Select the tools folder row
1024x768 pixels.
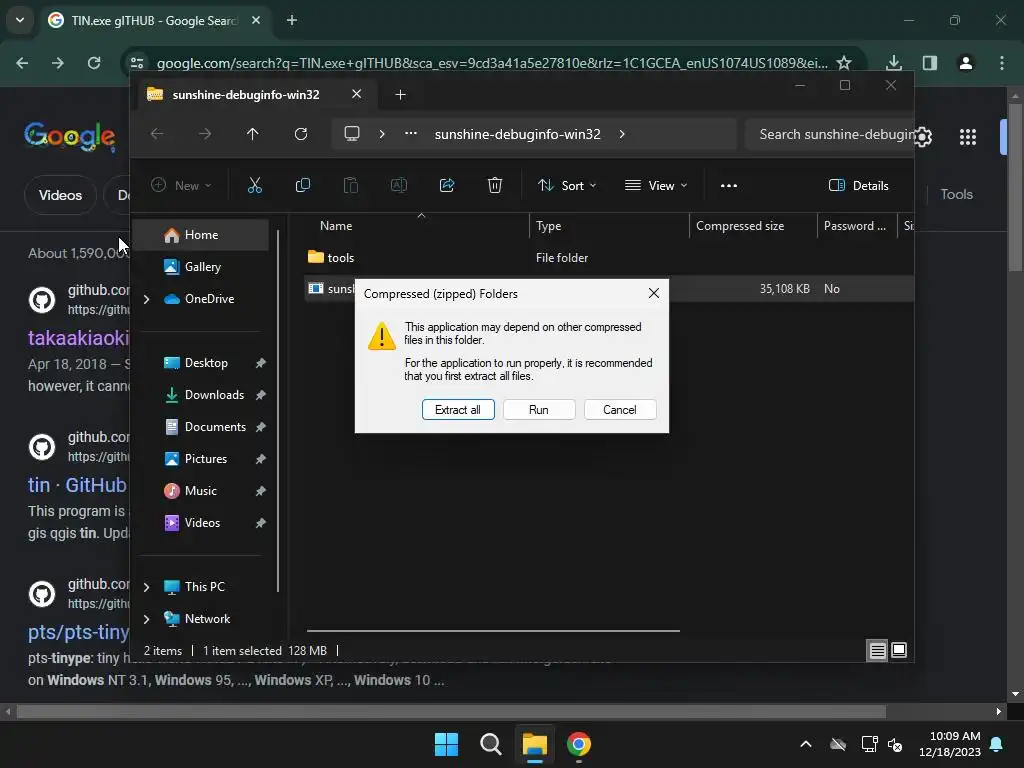click(609, 257)
